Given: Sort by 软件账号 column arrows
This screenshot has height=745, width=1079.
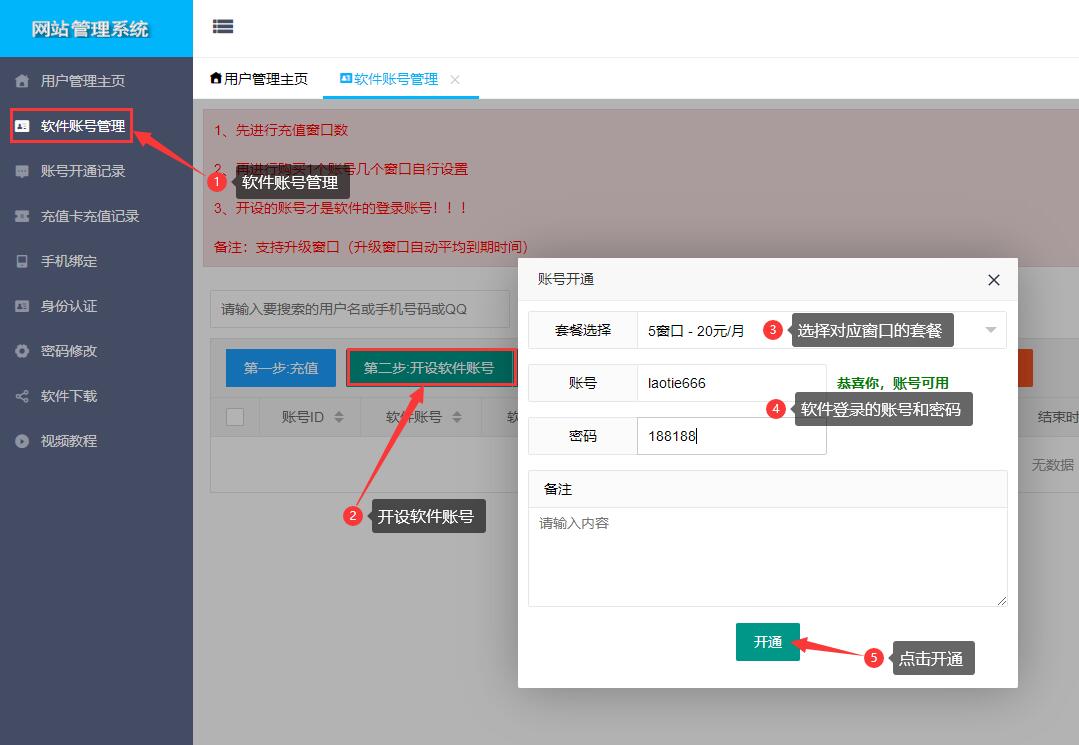Looking at the screenshot, I should [x=457, y=417].
